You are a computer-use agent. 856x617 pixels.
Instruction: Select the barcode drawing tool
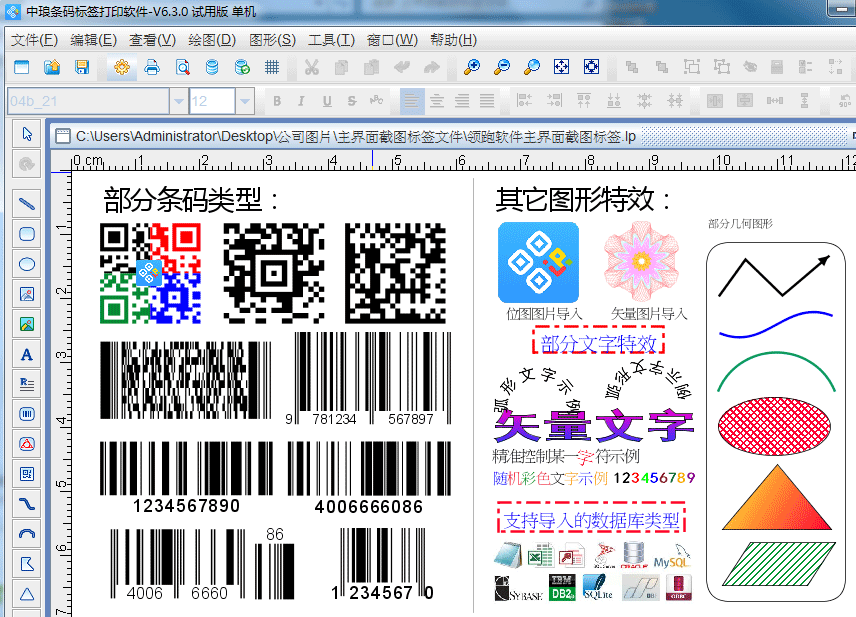coord(26,414)
